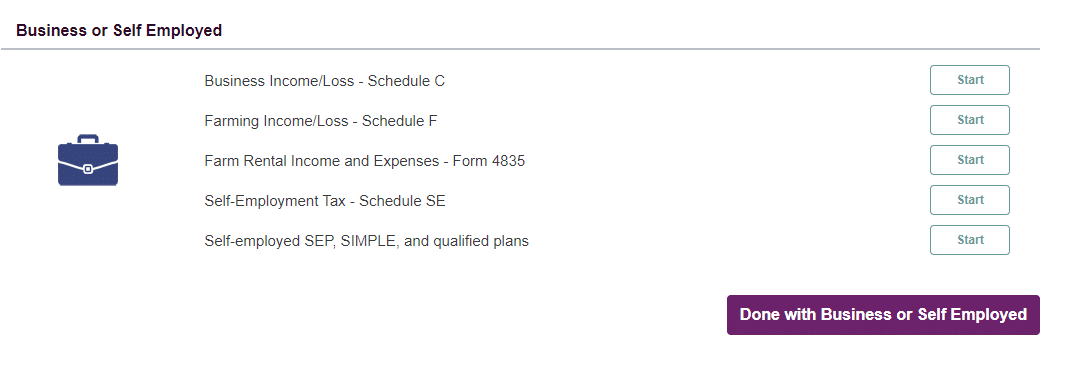Screen dimensions: 1074x373
Task: Click the Self-Employment Tax row label
Action: click(325, 201)
